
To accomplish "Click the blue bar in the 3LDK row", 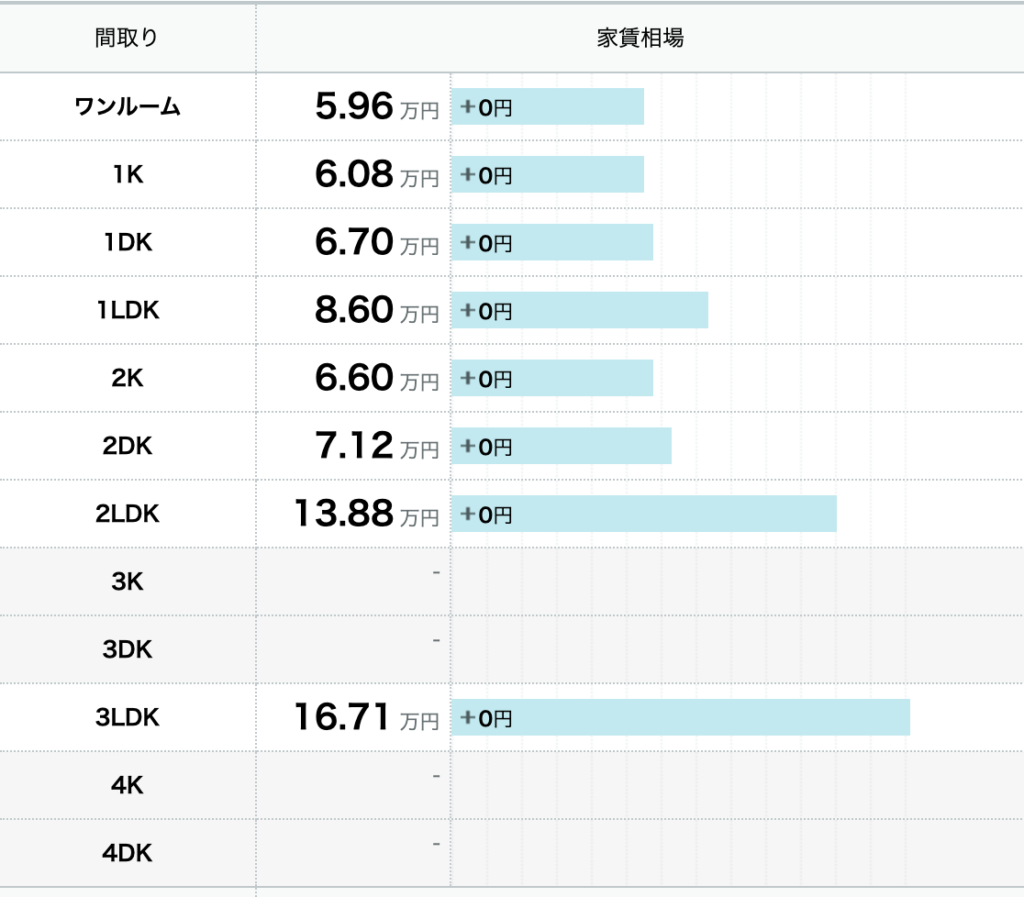I will coord(680,718).
